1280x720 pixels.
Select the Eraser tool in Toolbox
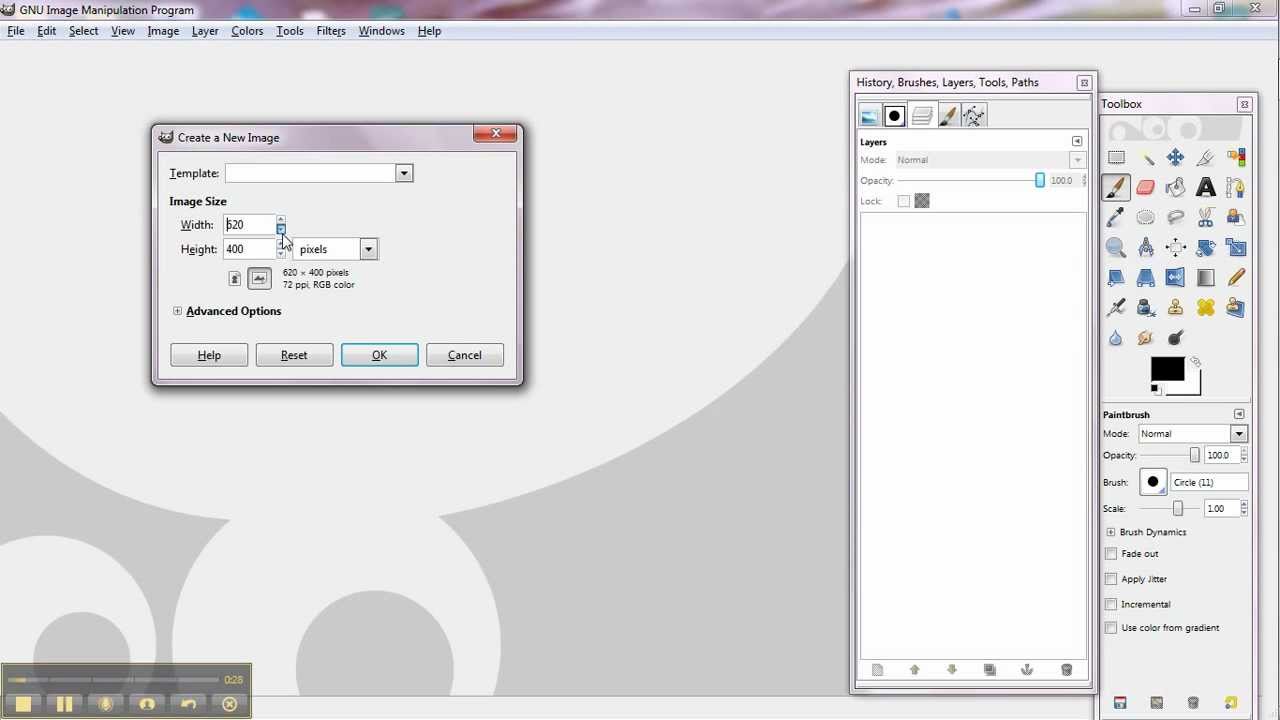1145,188
